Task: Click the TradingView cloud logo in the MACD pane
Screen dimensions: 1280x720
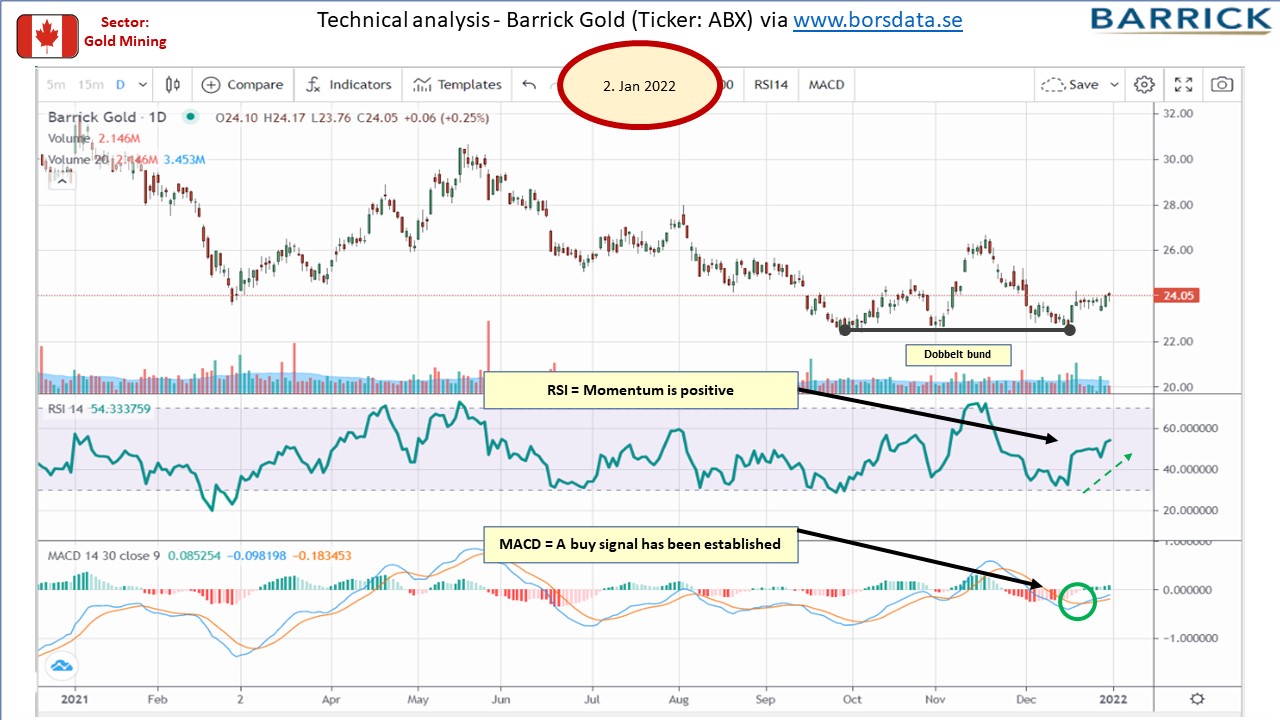Action: pyautogui.click(x=60, y=665)
